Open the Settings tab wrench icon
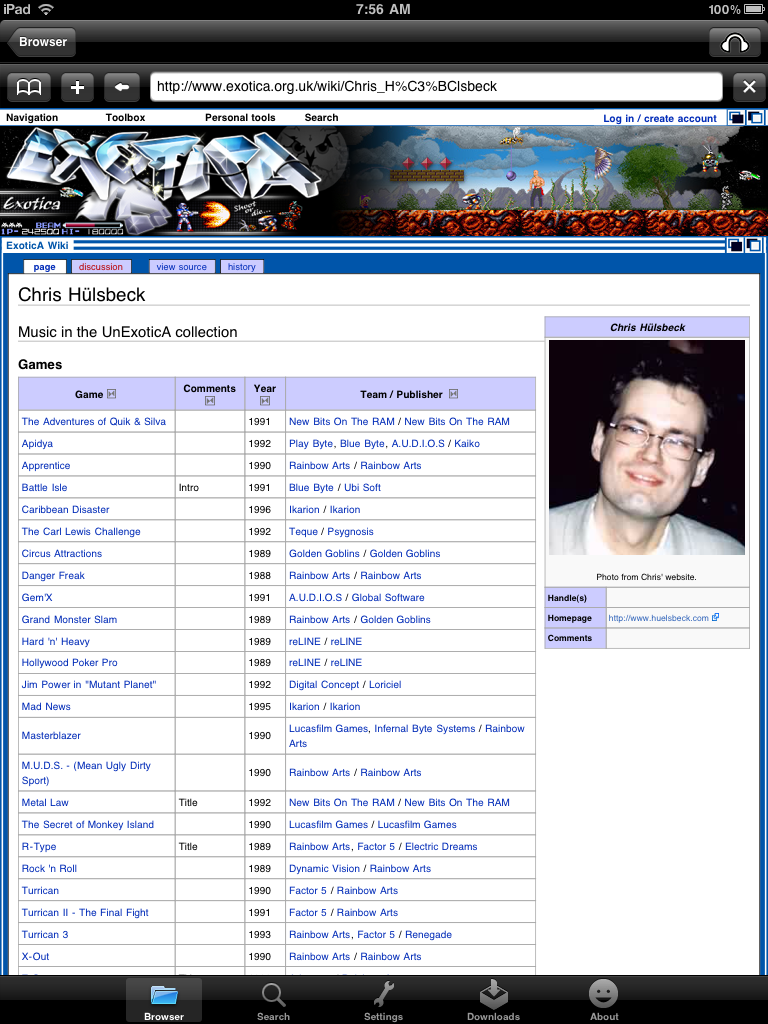The height and width of the screenshot is (1024, 768). (x=383, y=999)
